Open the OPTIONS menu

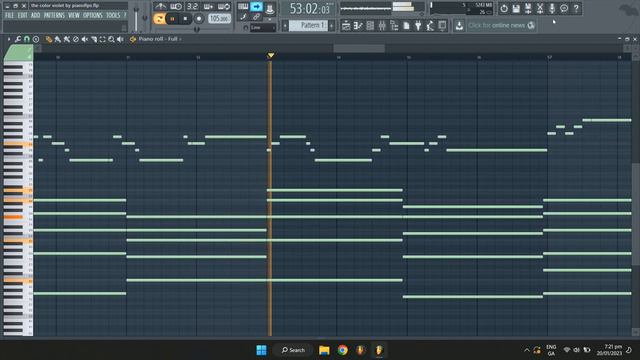coord(93,16)
